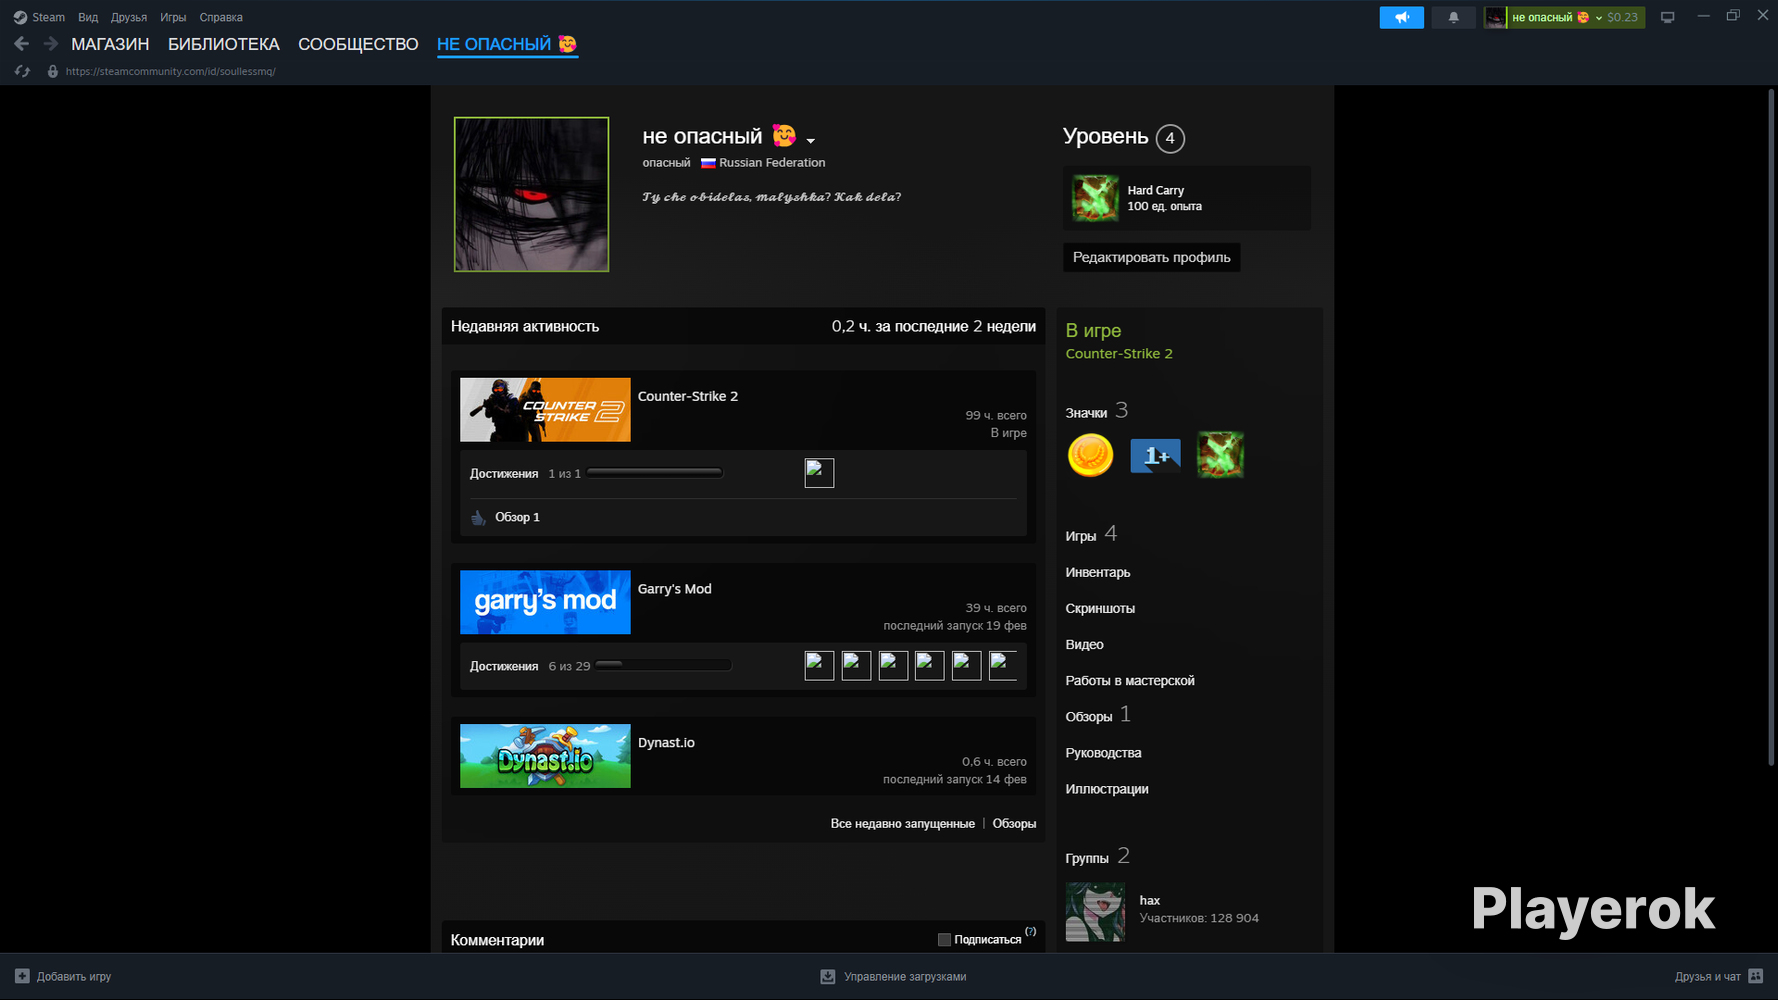Open the Игры menu

(x=173, y=17)
